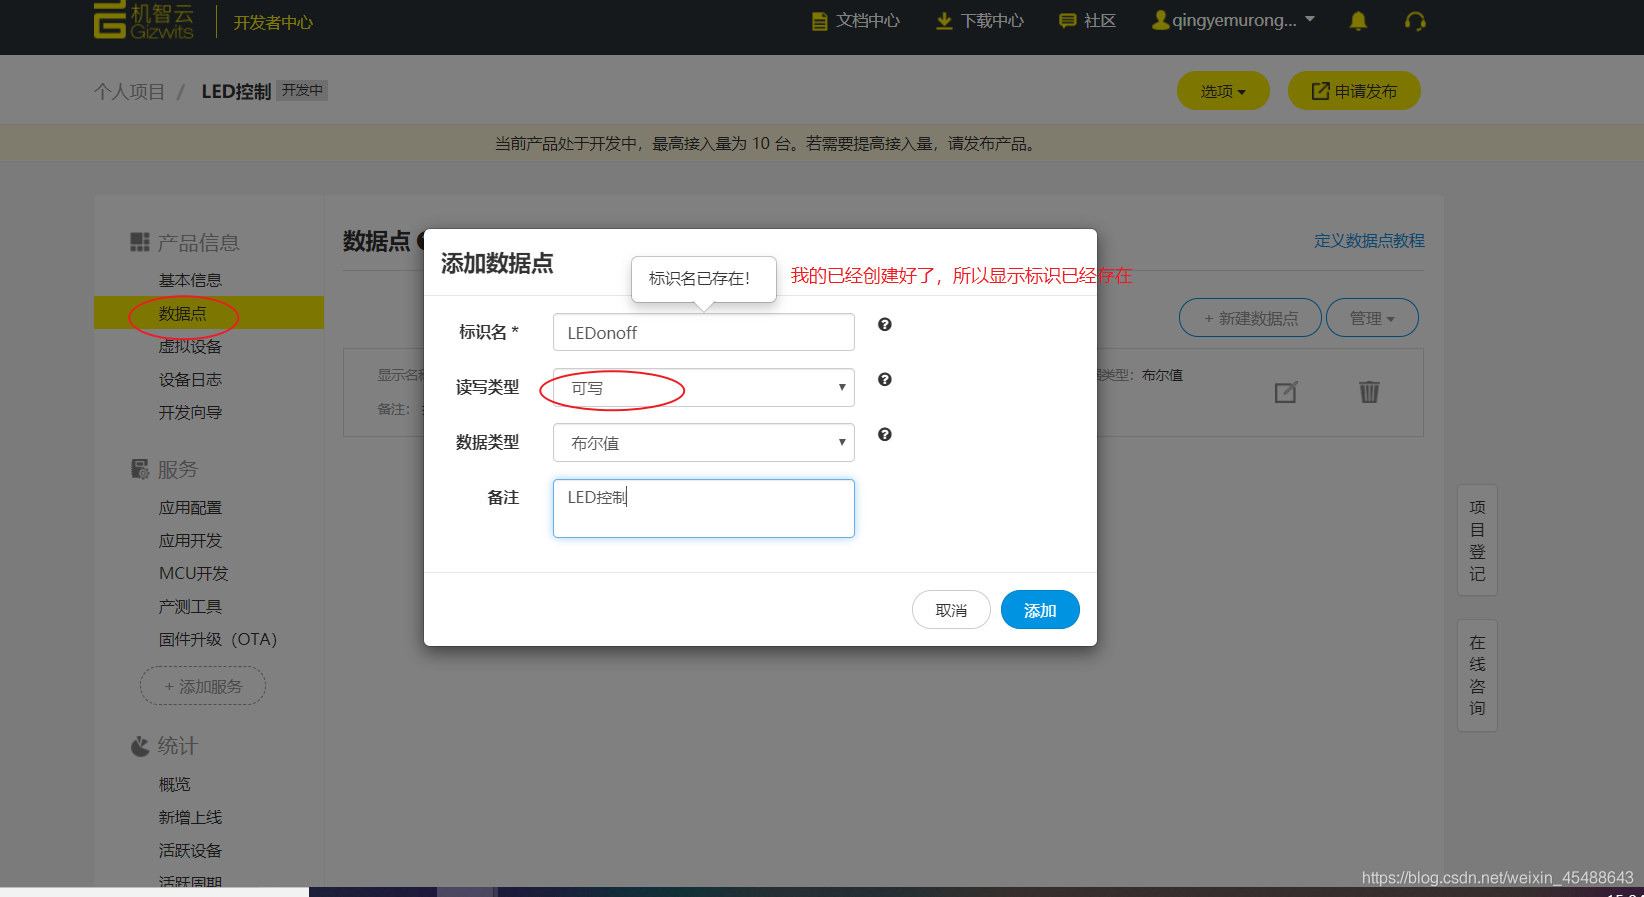The image size is (1644, 897).
Task: Open the 读写类型 dropdown
Action: coord(704,388)
